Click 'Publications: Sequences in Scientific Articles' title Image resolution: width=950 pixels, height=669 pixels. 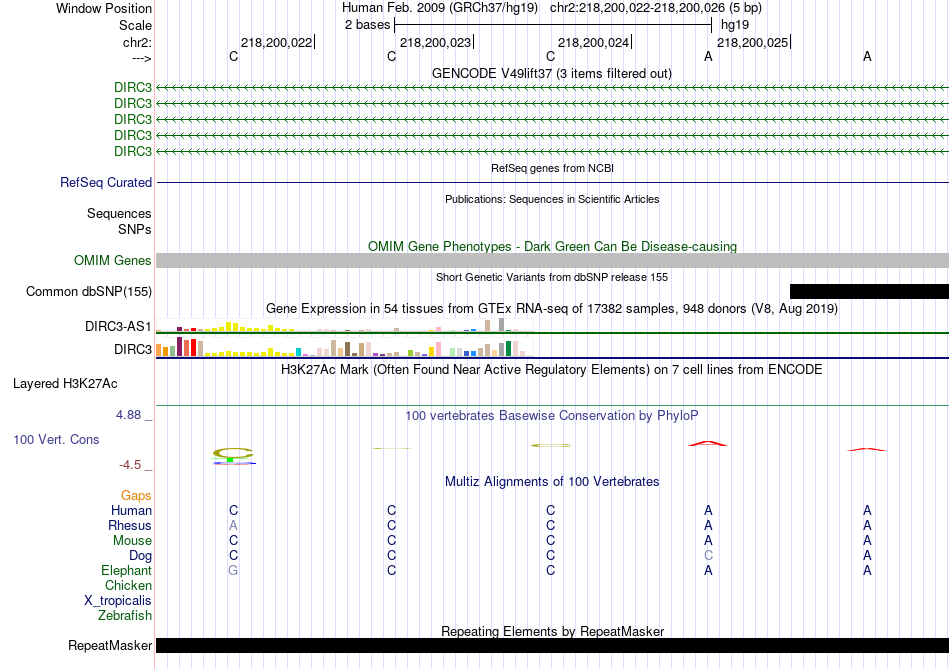click(552, 199)
